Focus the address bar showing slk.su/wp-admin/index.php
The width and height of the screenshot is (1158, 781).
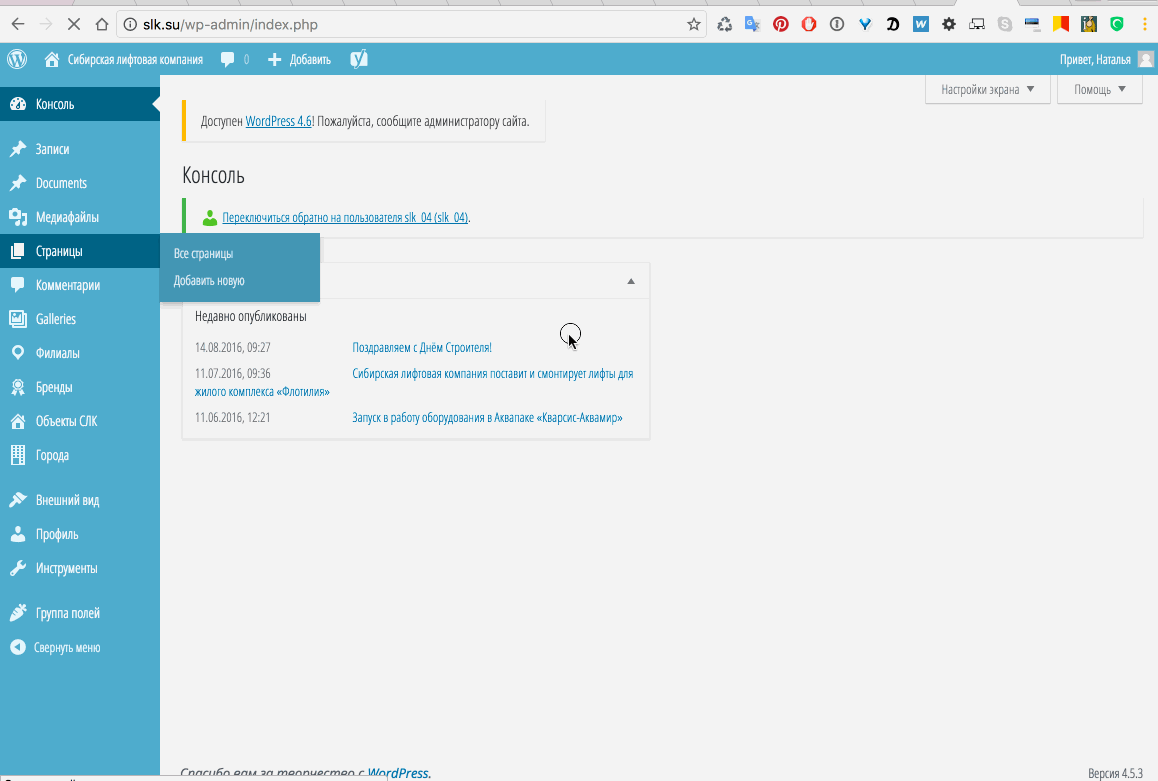coord(411,24)
